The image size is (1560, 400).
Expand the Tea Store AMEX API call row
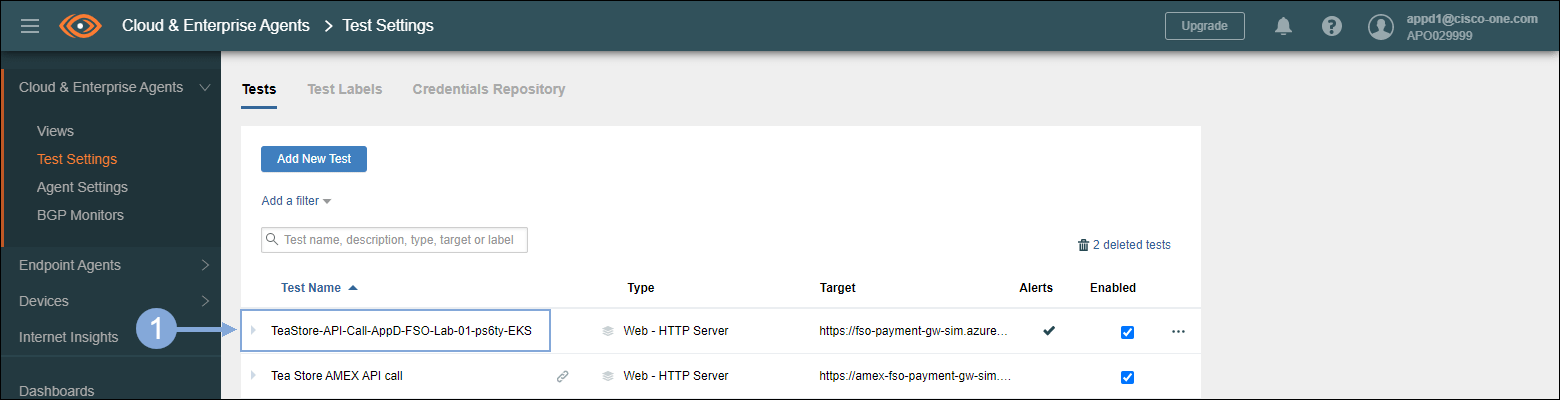[253, 377]
